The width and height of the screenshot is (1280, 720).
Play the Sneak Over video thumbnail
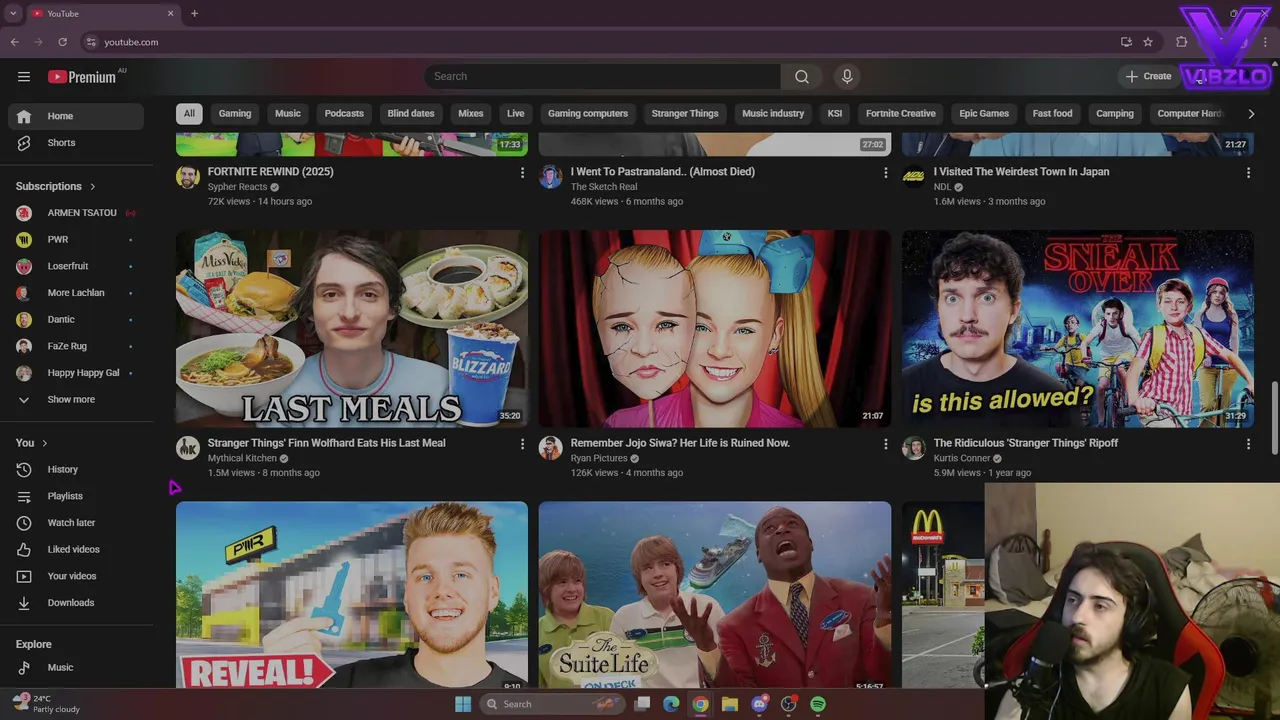1078,329
